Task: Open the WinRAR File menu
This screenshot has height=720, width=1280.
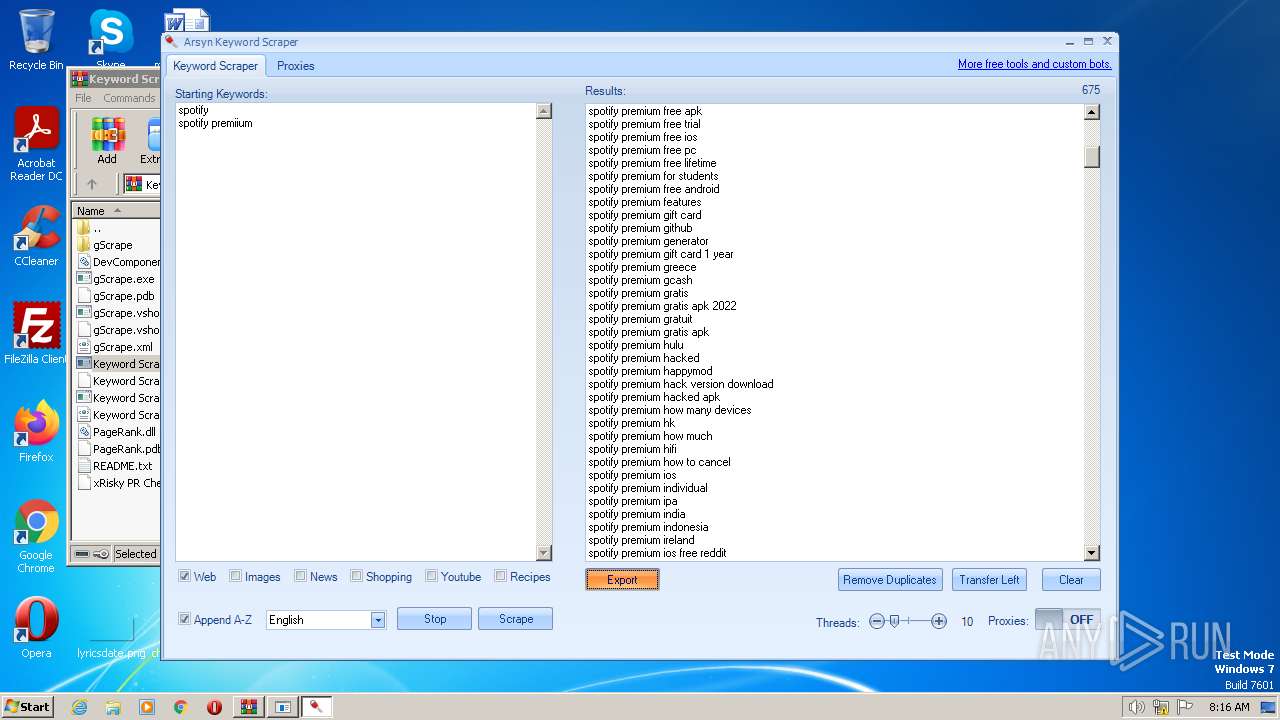Action: click(83, 98)
